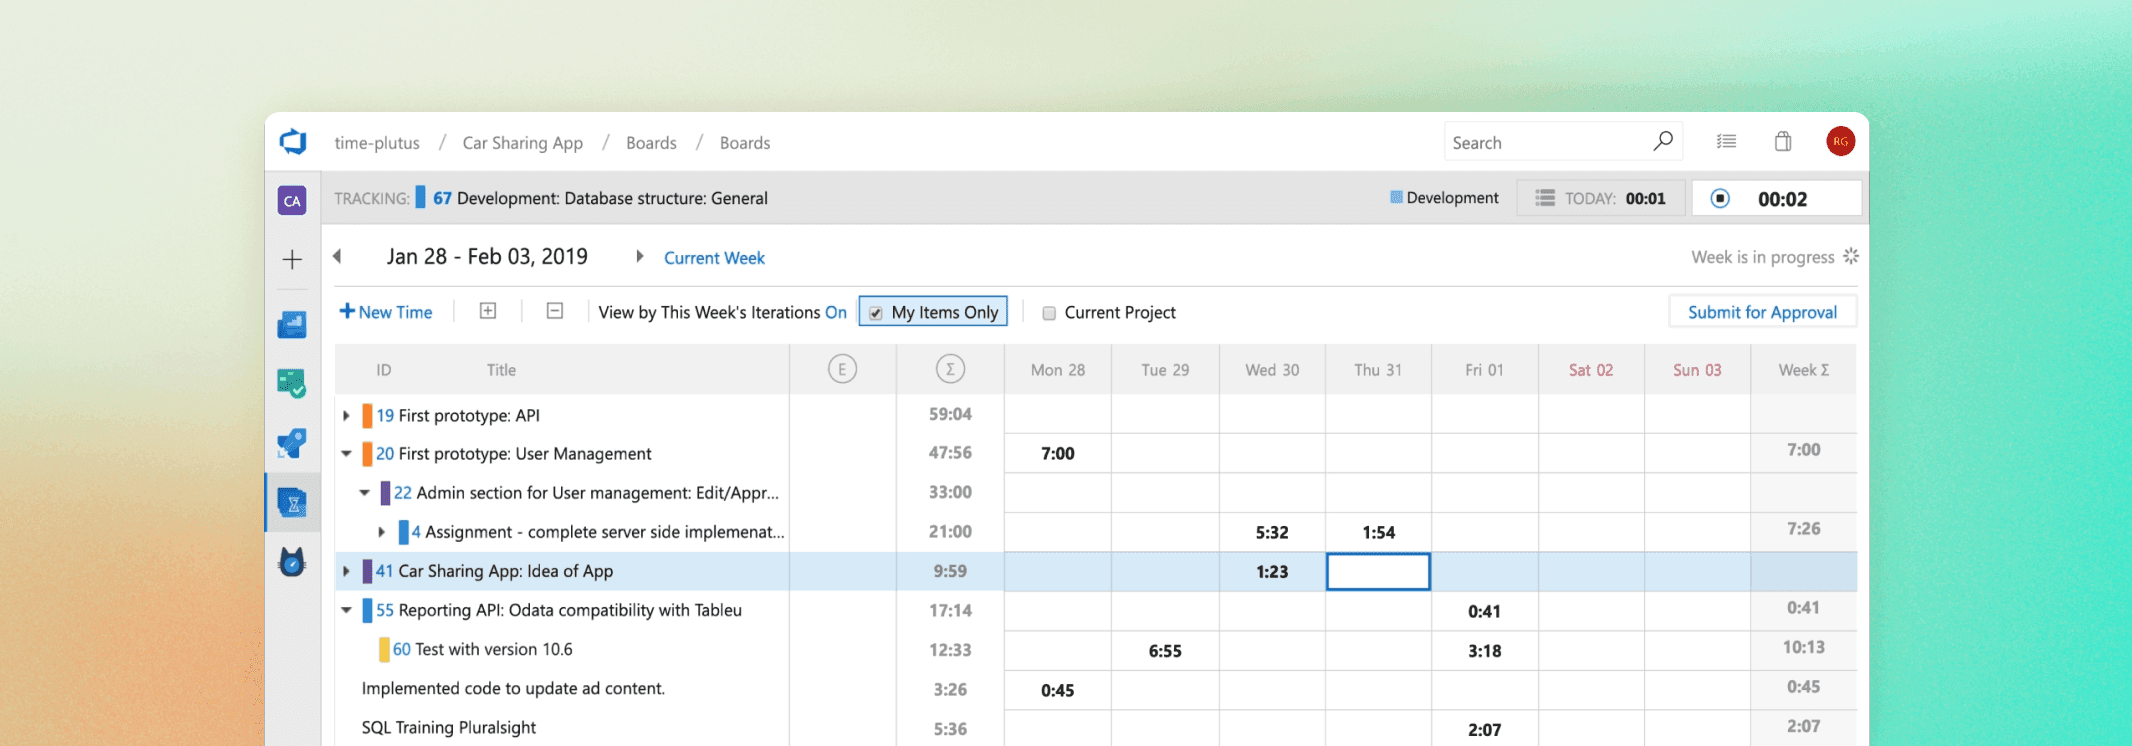The width and height of the screenshot is (2132, 746).
Task: Open work item 60 ID link
Action: [402, 650]
